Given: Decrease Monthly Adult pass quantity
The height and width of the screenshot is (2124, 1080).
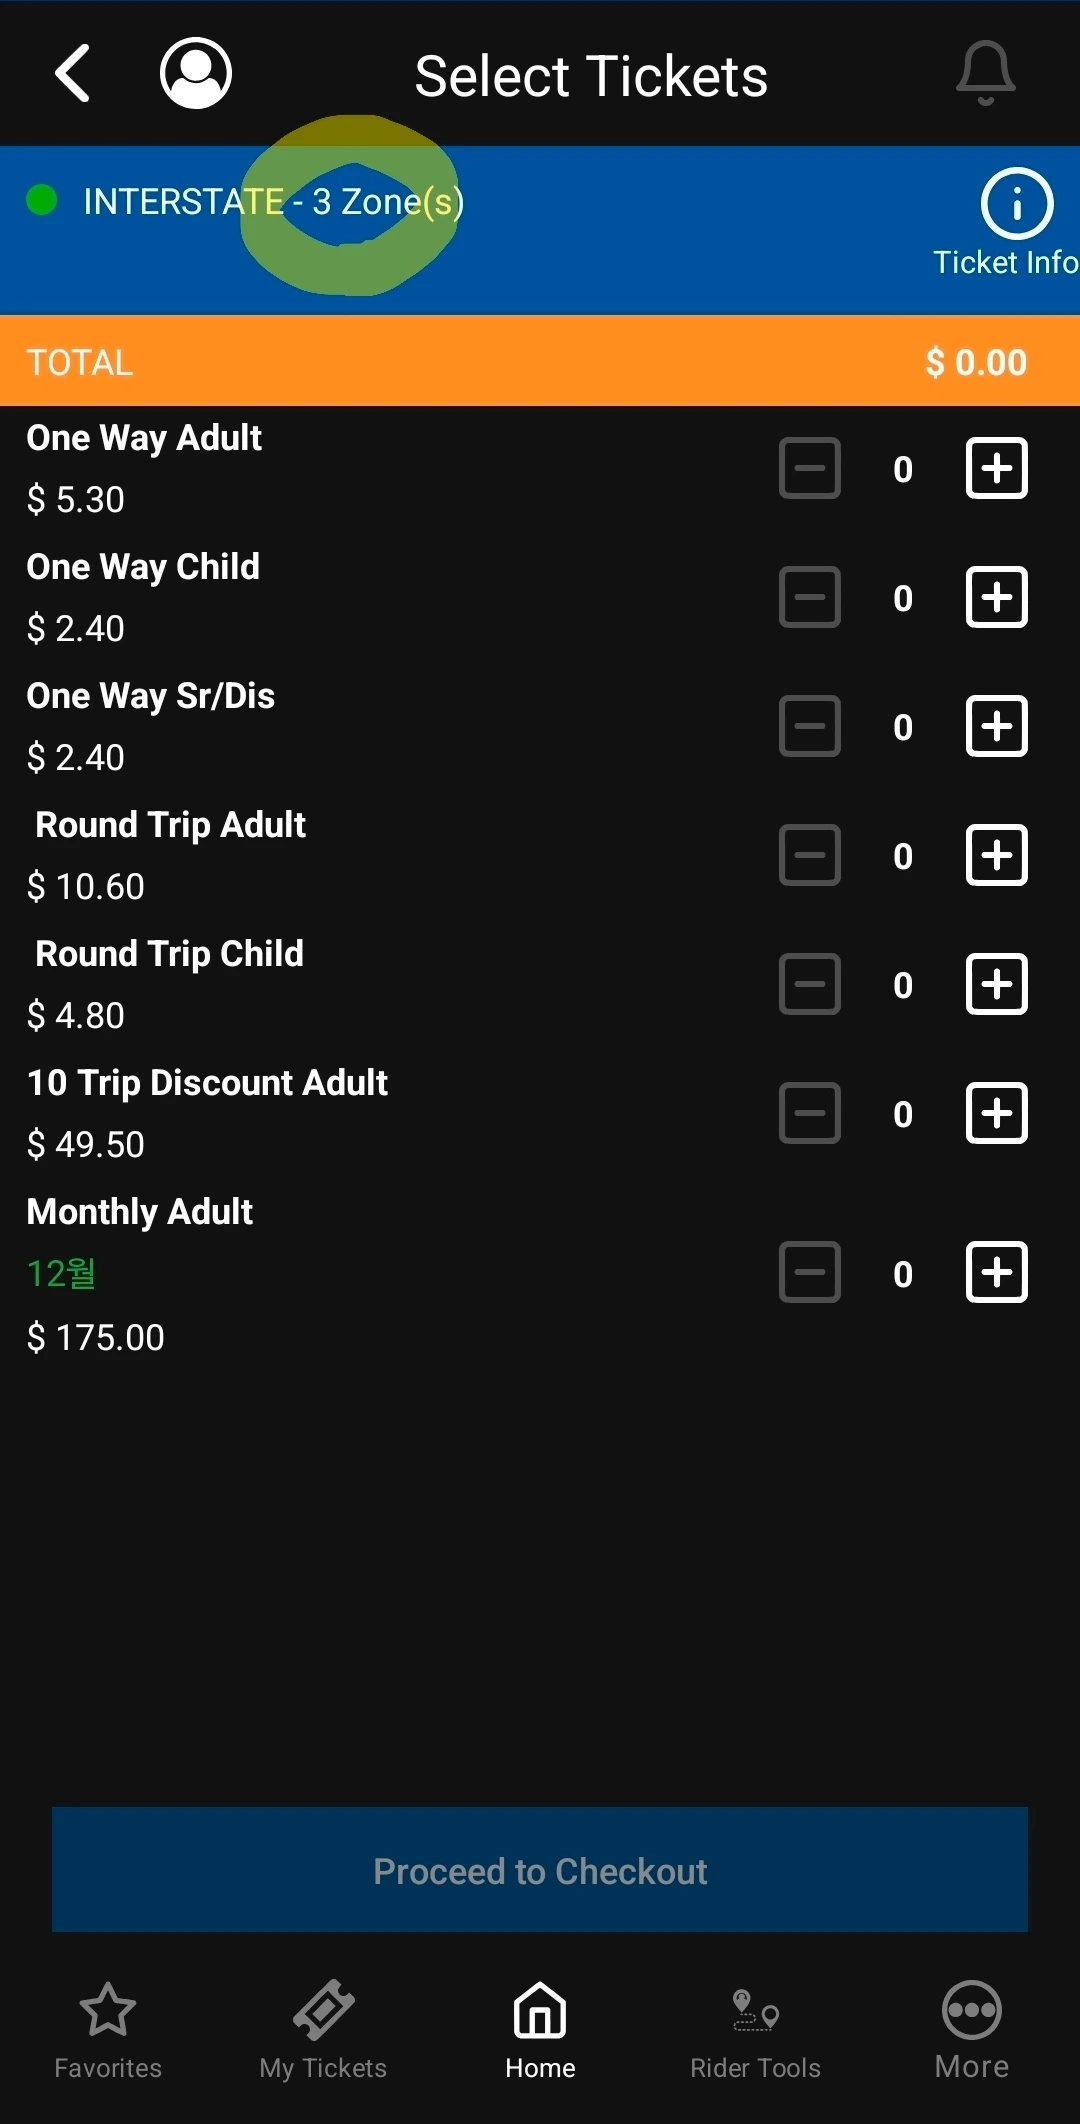Looking at the screenshot, I should pyautogui.click(x=809, y=1273).
